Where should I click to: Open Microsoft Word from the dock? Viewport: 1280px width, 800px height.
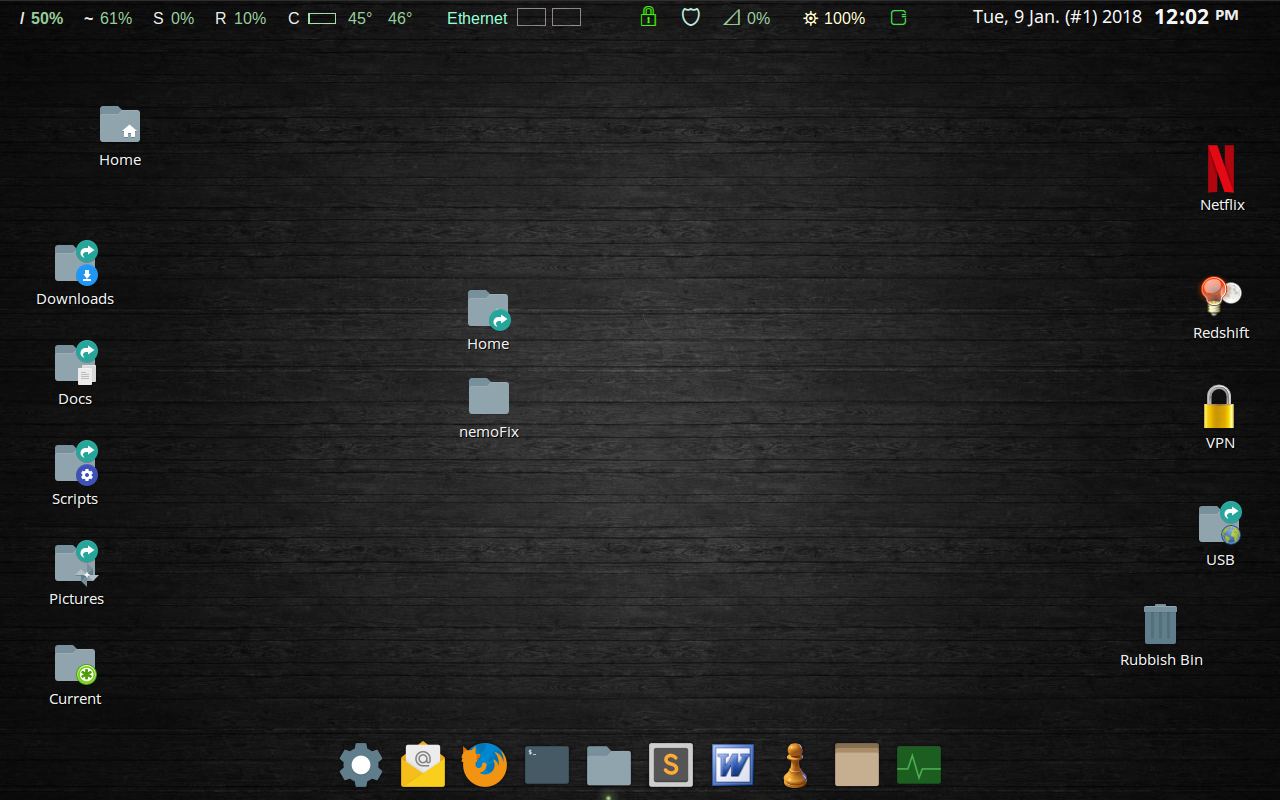coord(732,764)
